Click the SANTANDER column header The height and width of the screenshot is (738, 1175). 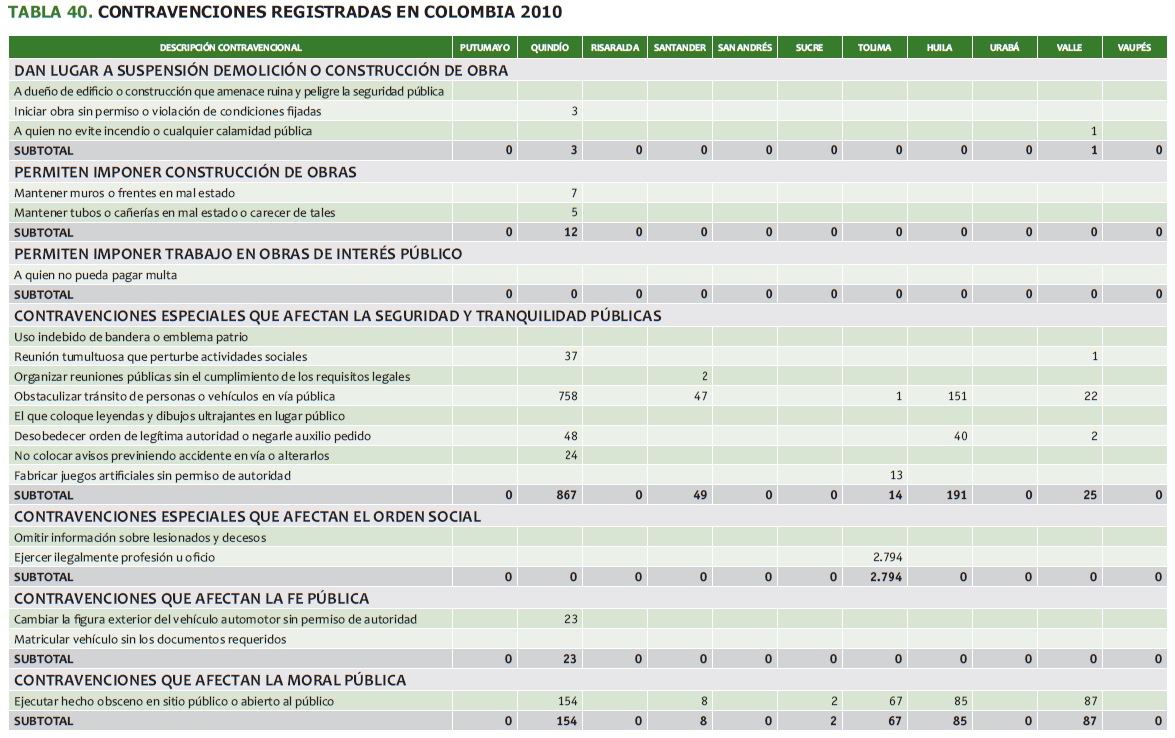pos(679,47)
